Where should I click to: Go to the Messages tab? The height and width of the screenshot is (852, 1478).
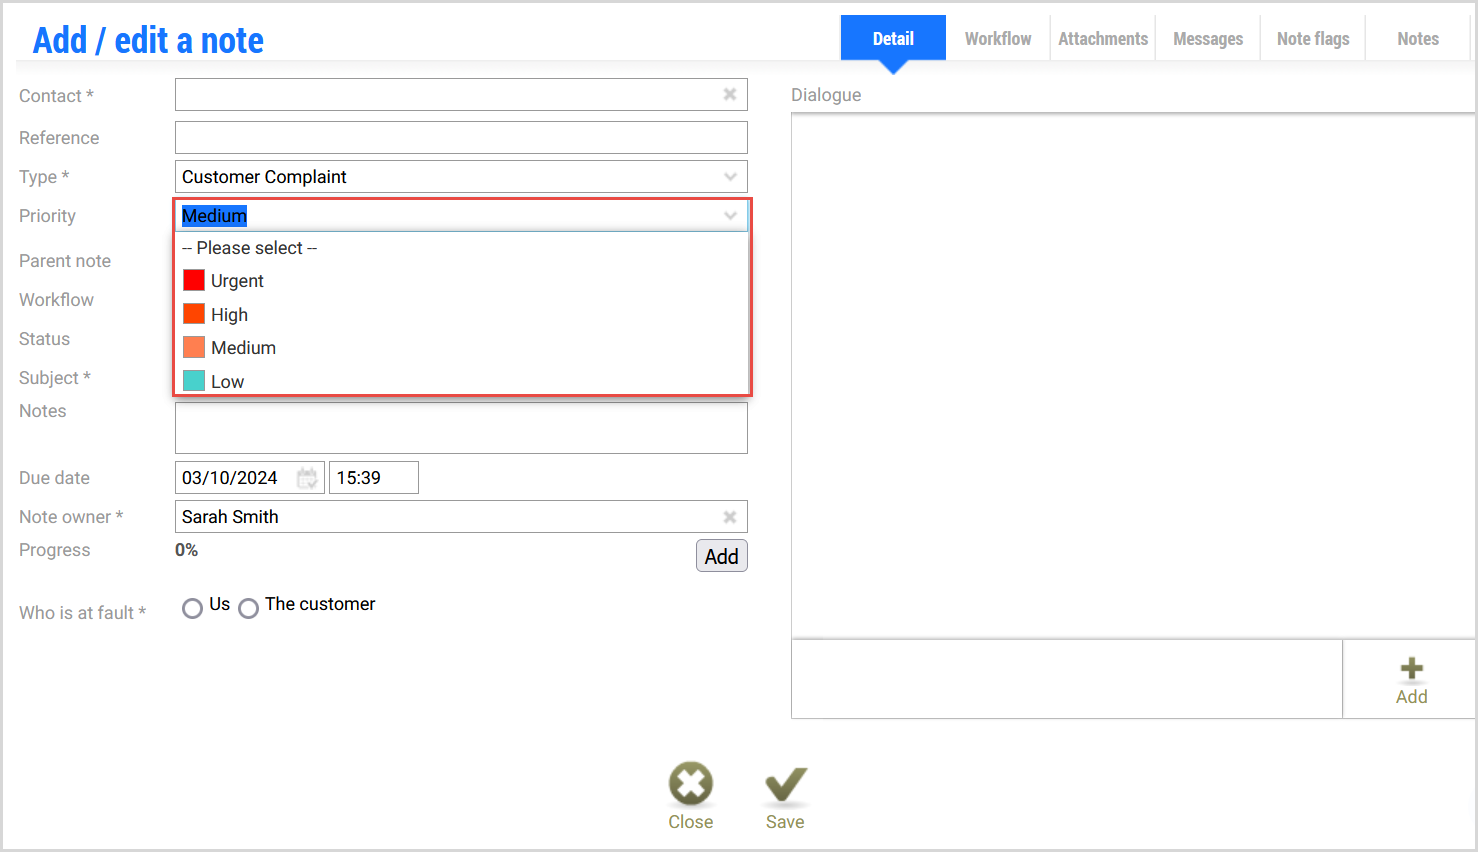[1208, 39]
